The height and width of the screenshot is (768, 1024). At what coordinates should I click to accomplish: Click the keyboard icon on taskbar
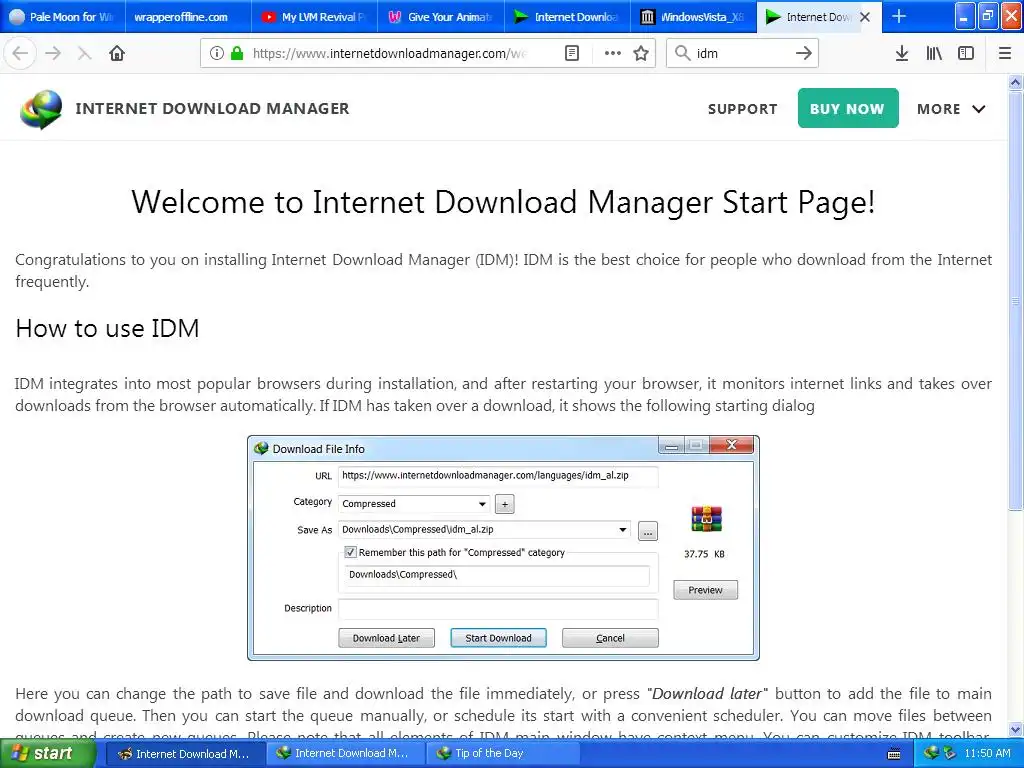coord(894,754)
